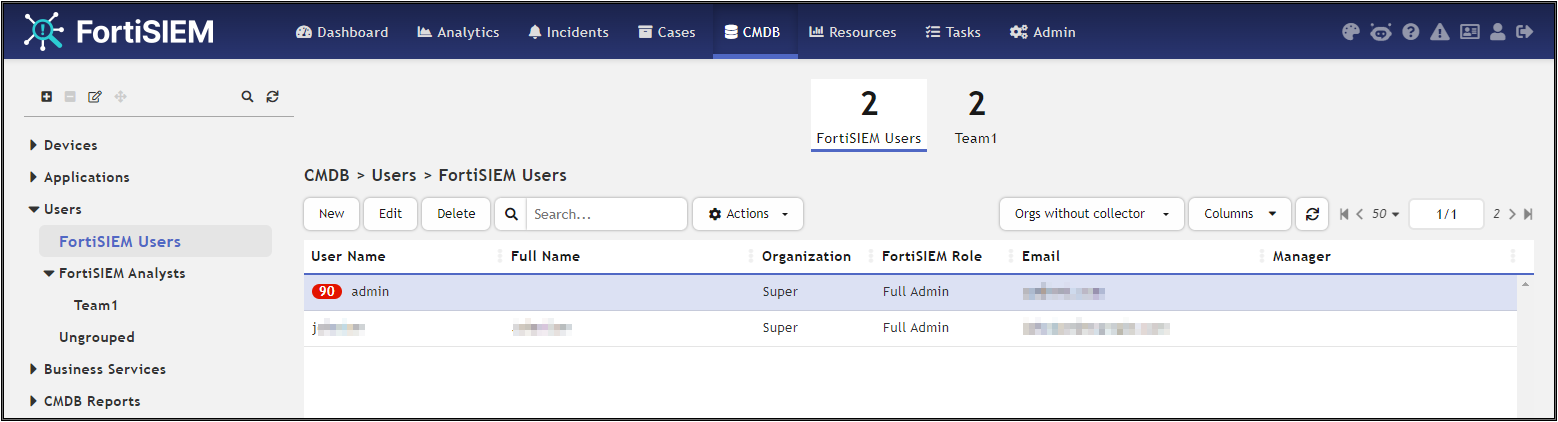Refresh the CMDB tree in sidebar
This screenshot has height=422, width=1558.
[x=272, y=97]
